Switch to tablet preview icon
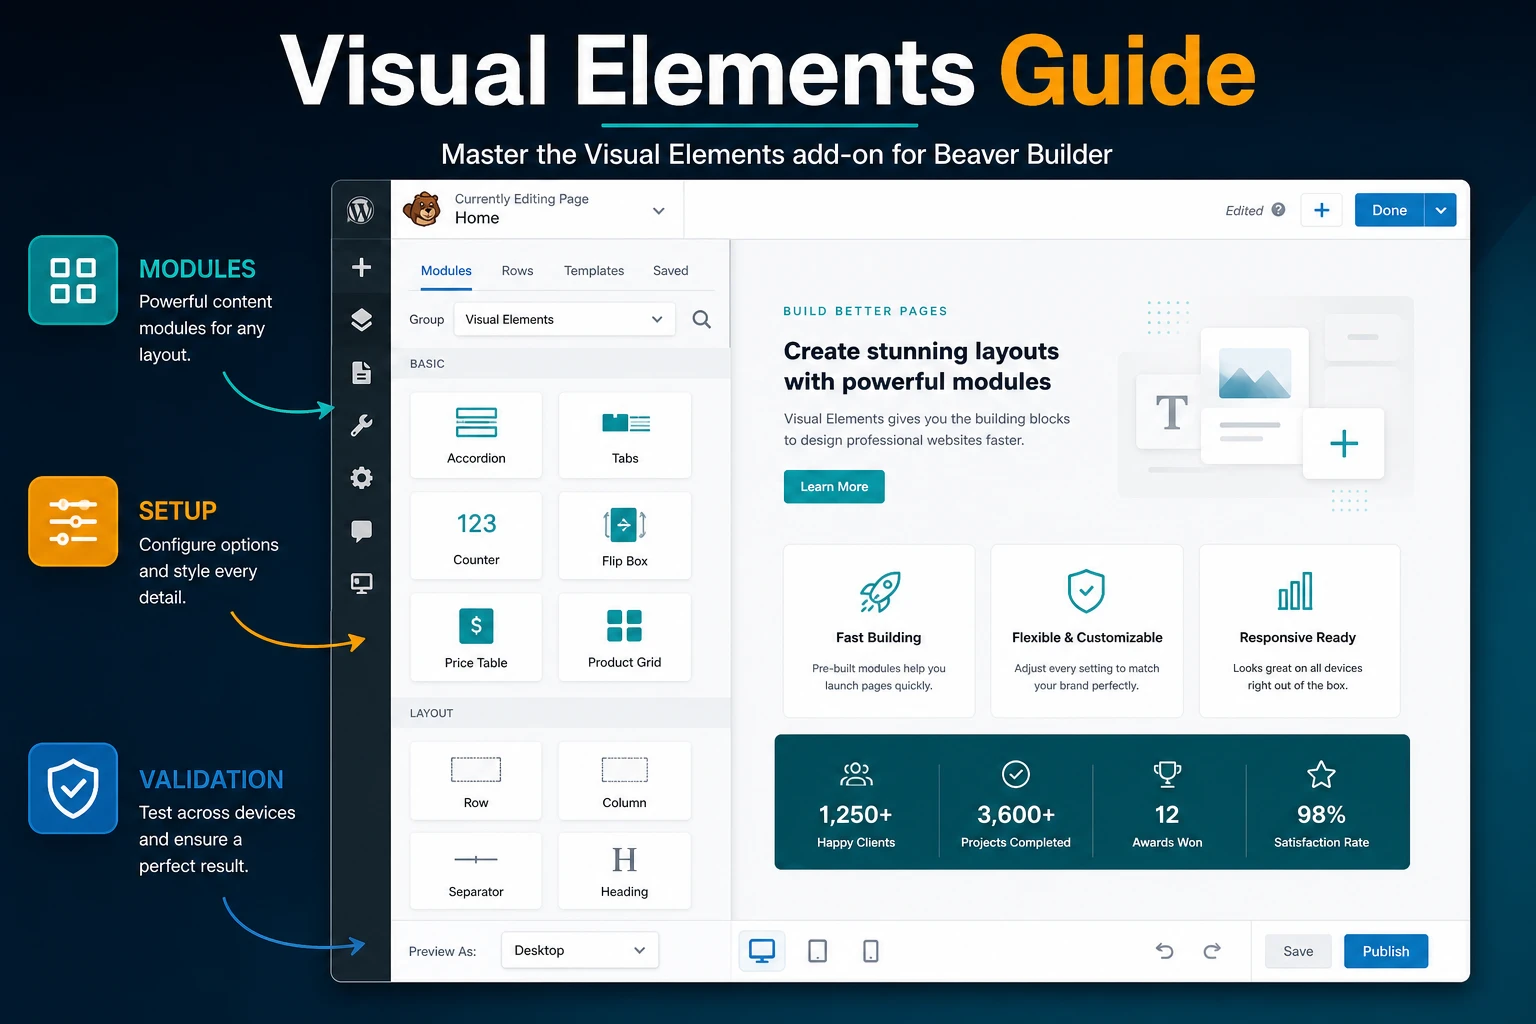Image resolution: width=1536 pixels, height=1024 pixels. 817,951
